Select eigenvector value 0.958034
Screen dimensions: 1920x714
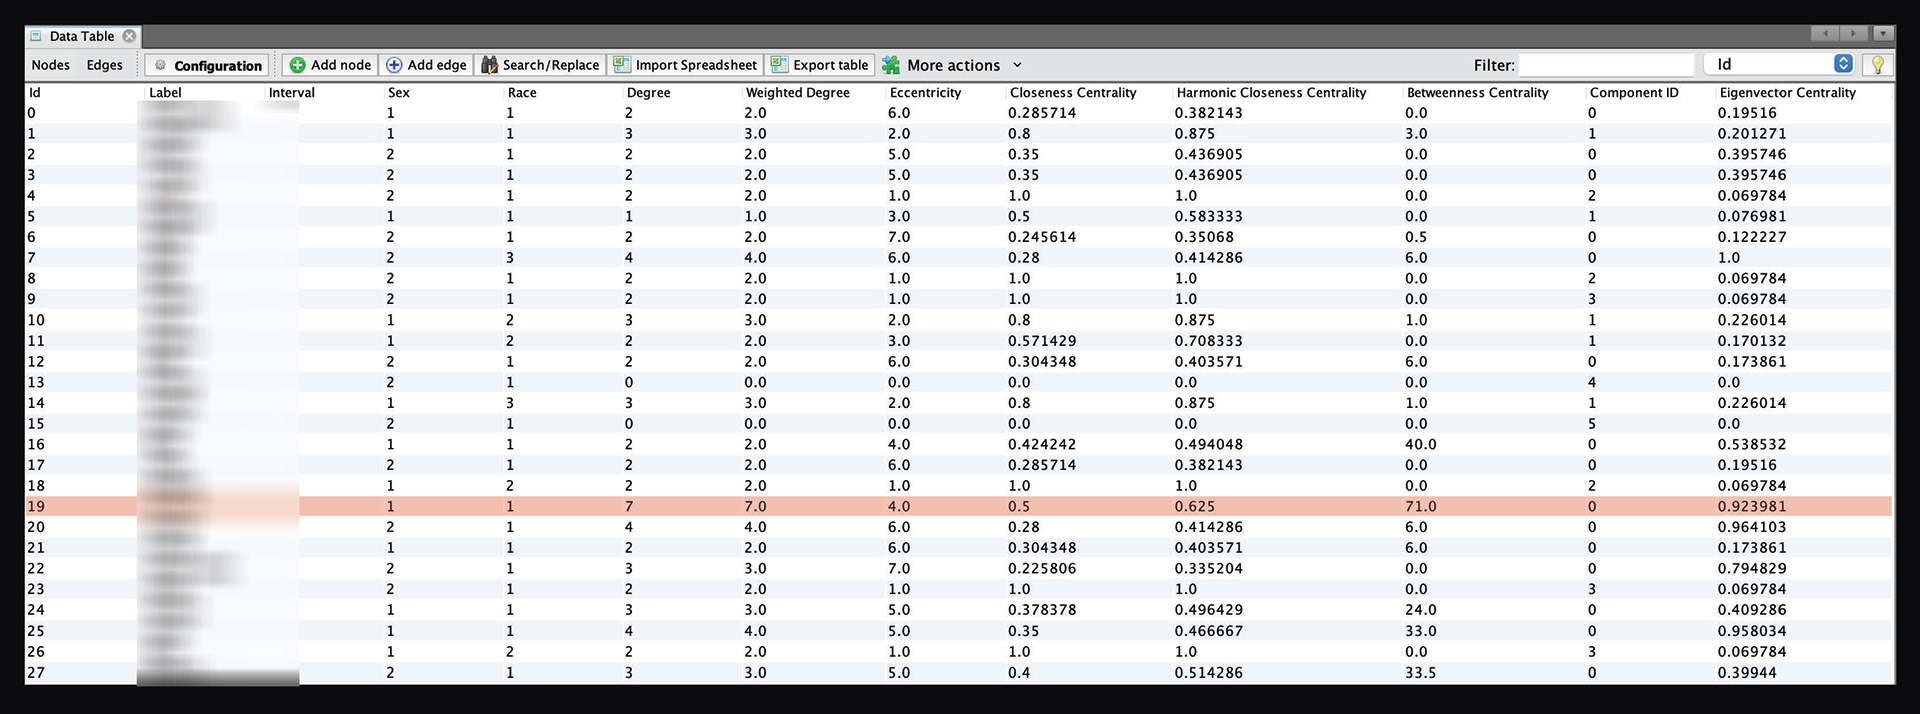[x=1752, y=631]
